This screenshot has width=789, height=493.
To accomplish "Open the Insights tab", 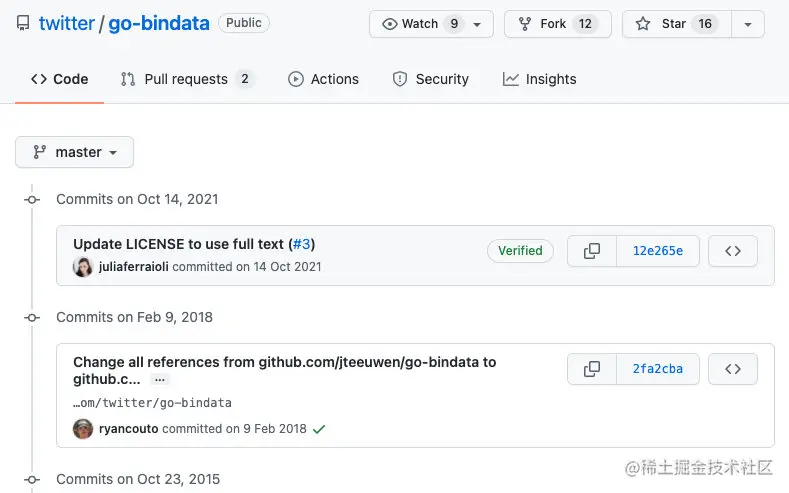I will click(x=539, y=79).
